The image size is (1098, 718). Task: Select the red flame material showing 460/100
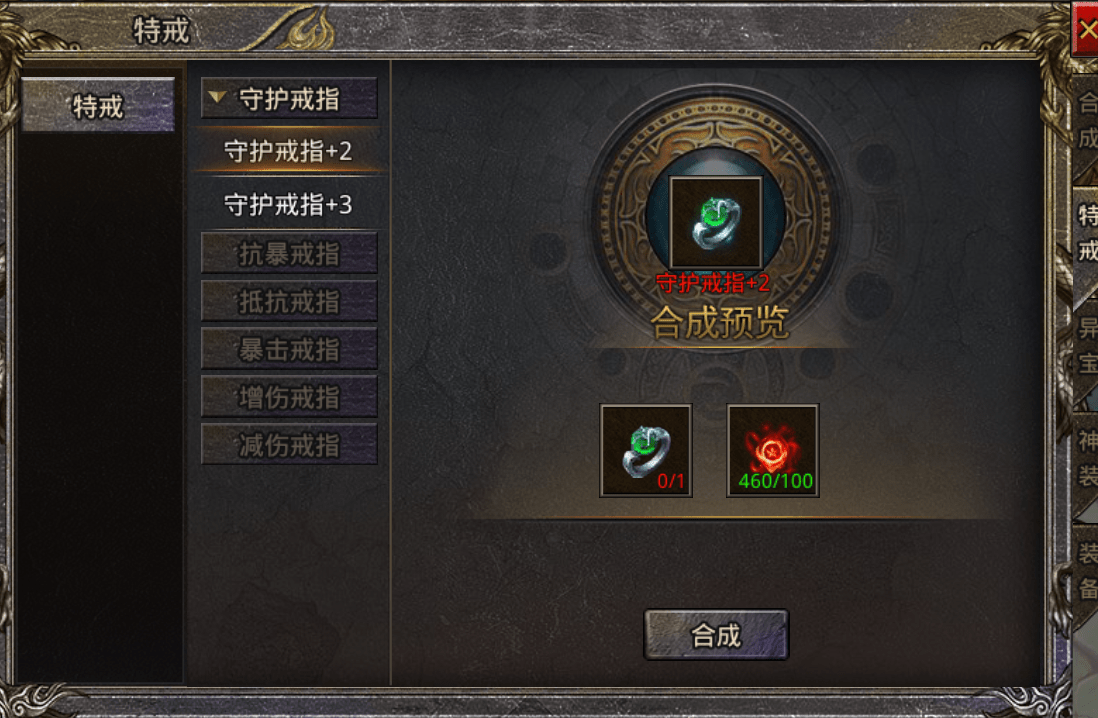[x=772, y=450]
